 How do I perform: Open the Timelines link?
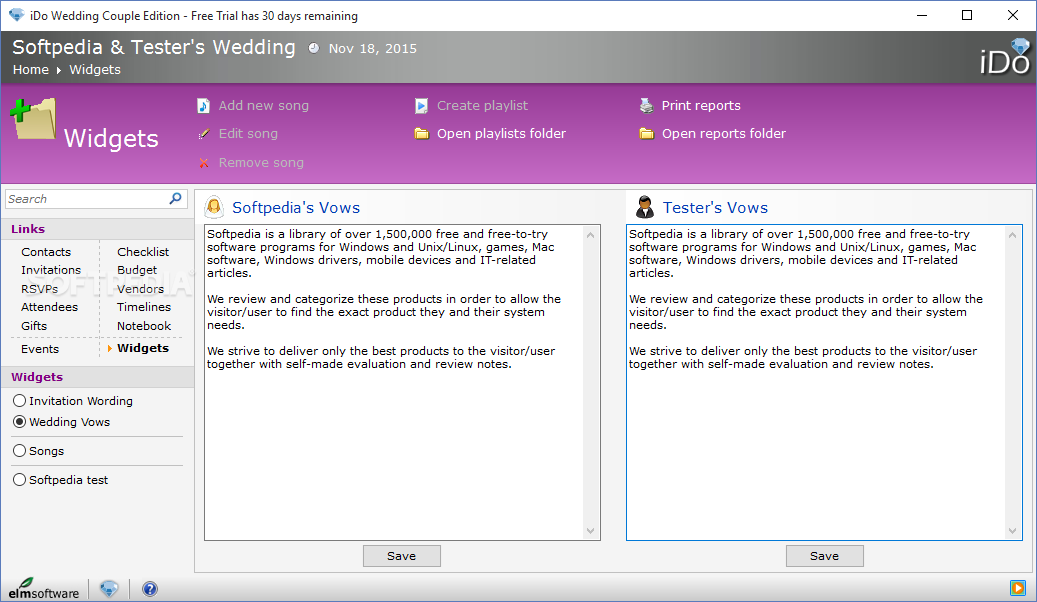[144, 307]
